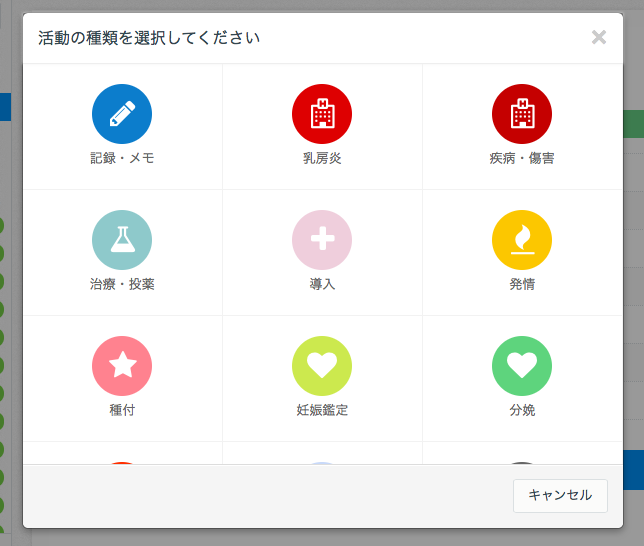Click the 種付 text label
The height and width of the screenshot is (546, 644).
tap(122, 410)
